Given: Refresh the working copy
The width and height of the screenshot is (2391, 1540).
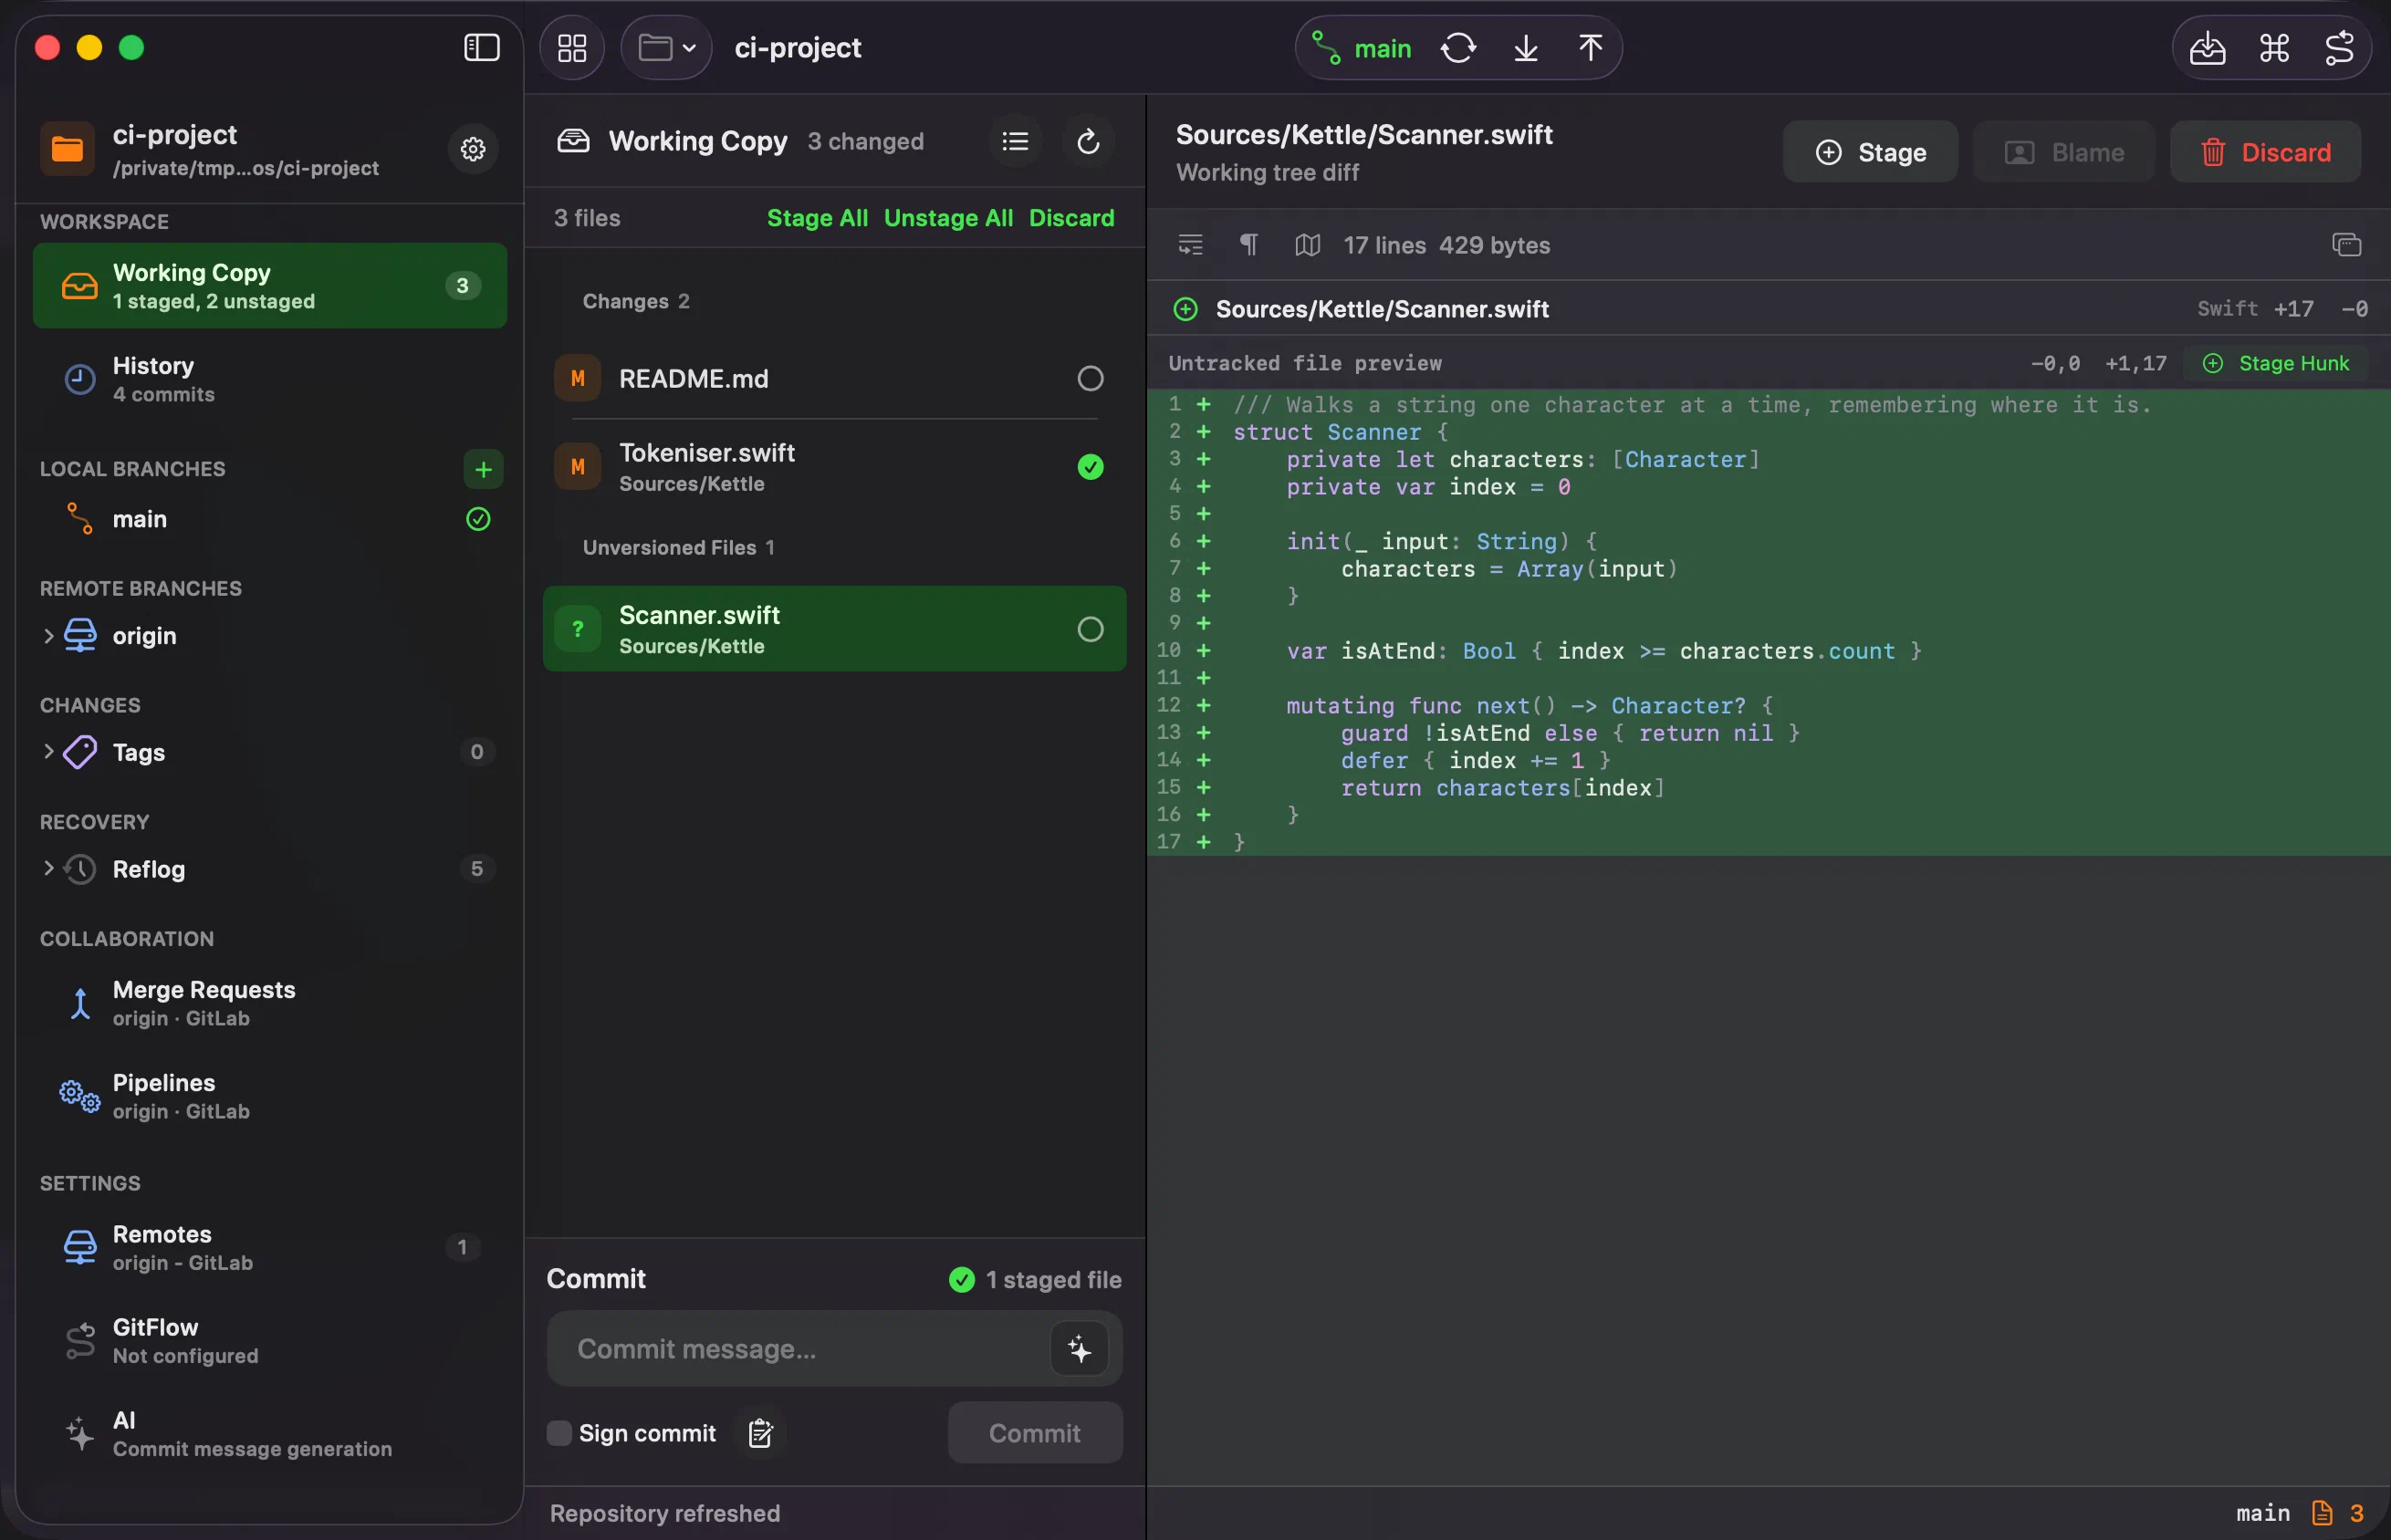Looking at the screenshot, I should pyautogui.click(x=1088, y=142).
